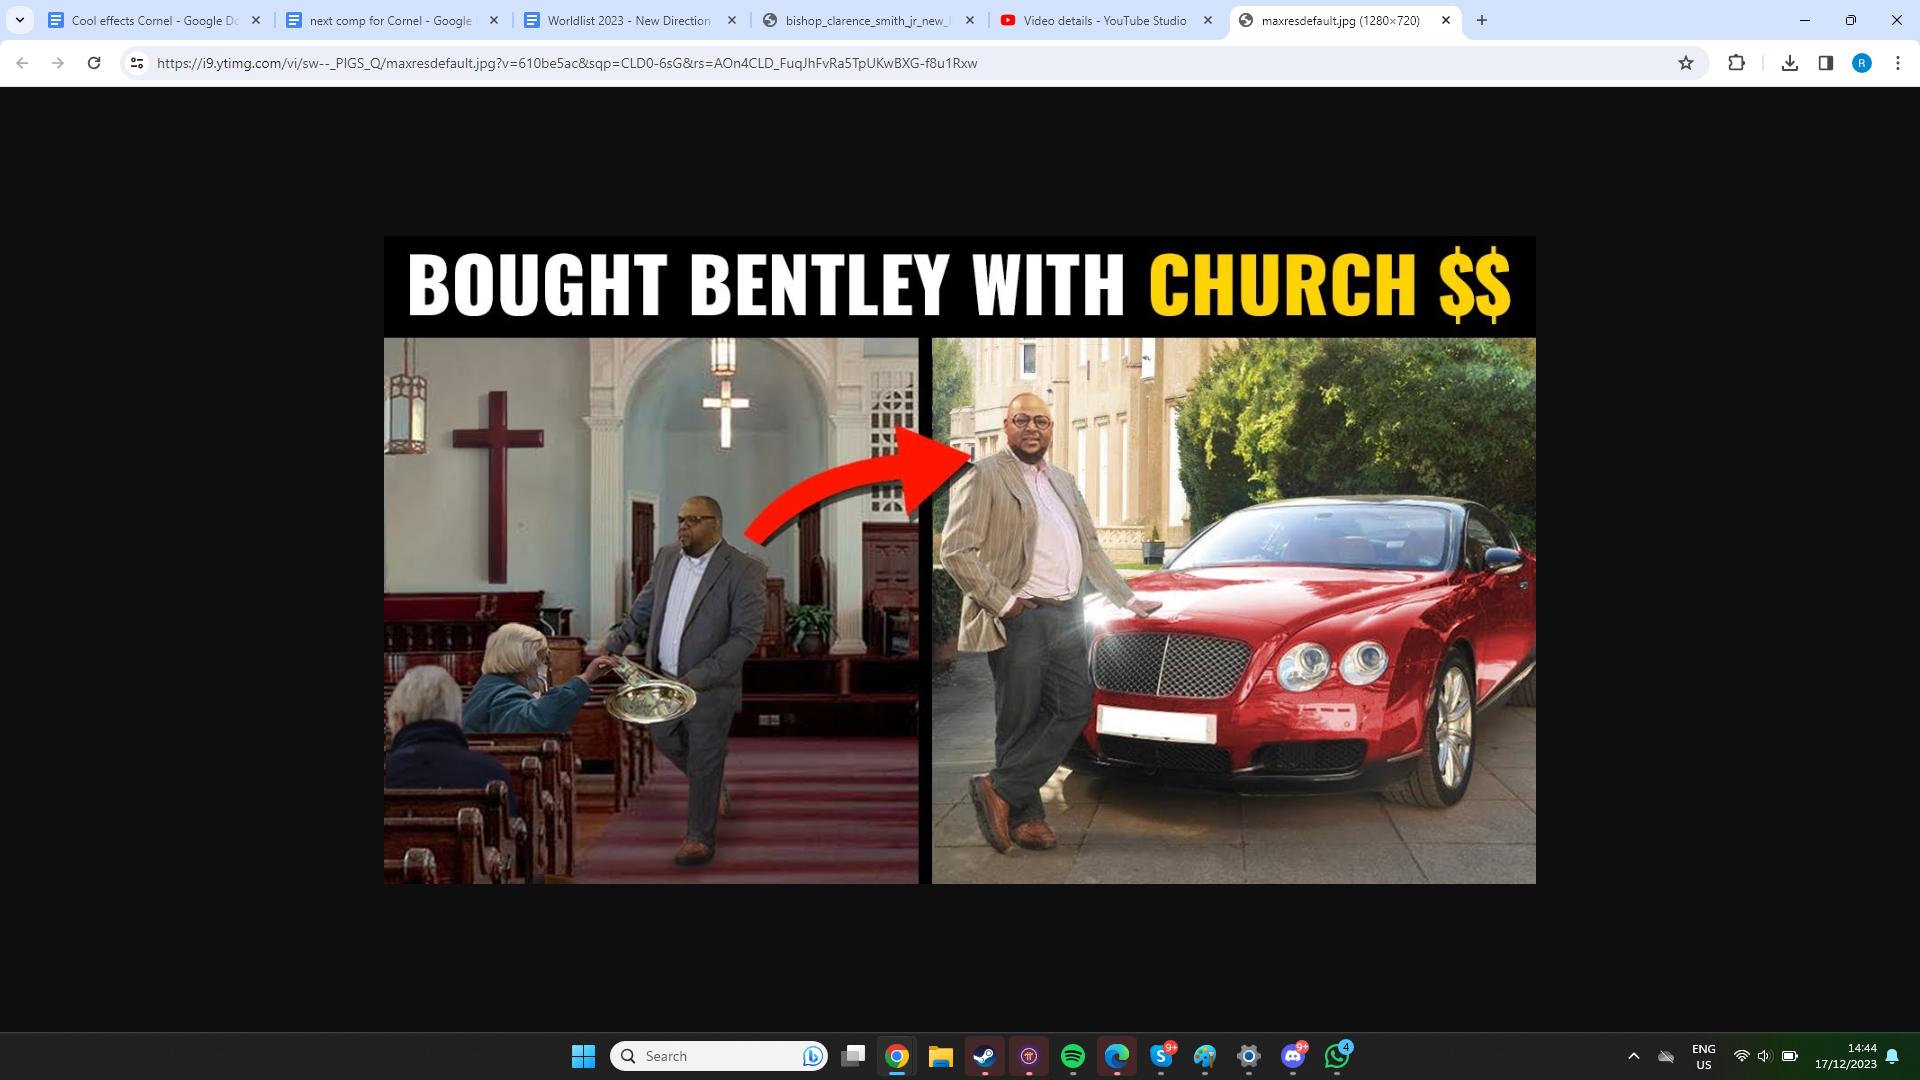
Task: Open Discord from the taskbar
Action: [1293, 1056]
